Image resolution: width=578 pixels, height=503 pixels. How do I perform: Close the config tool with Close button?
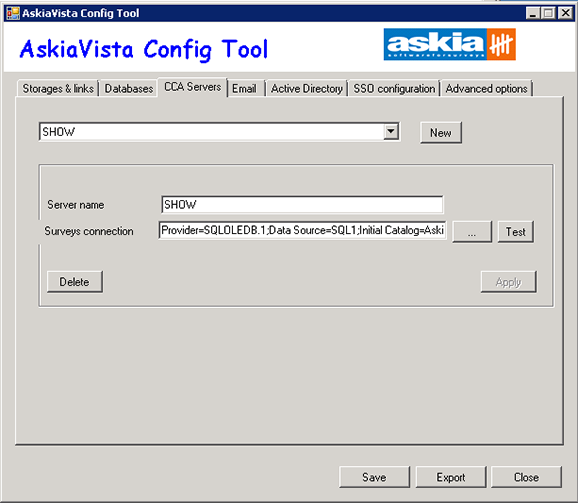click(x=526, y=477)
